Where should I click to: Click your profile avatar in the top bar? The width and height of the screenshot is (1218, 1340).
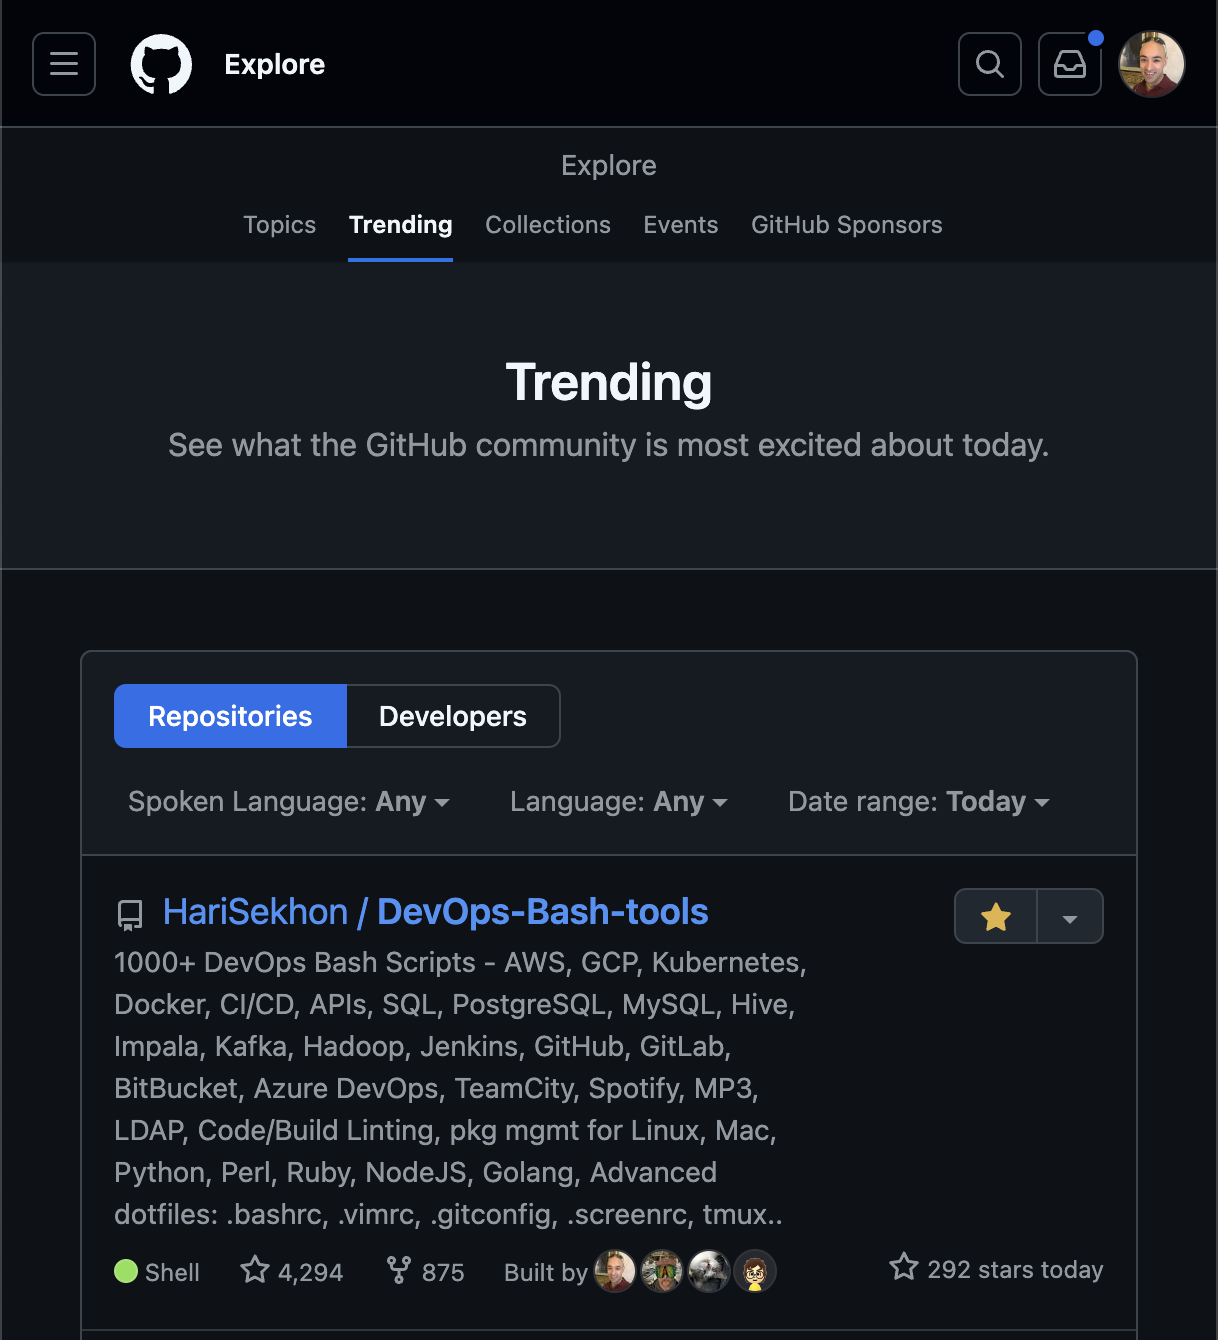click(x=1150, y=63)
